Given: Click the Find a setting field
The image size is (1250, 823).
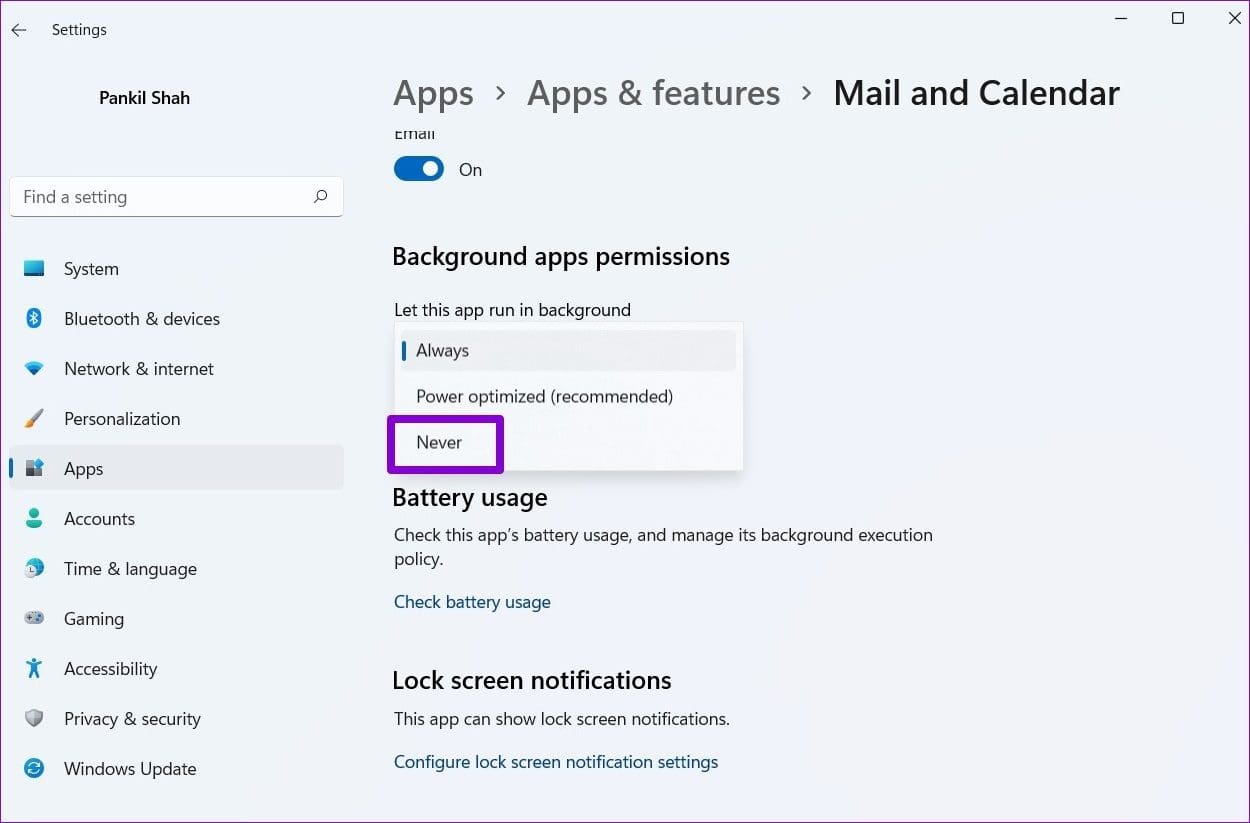Looking at the screenshot, I should point(176,197).
